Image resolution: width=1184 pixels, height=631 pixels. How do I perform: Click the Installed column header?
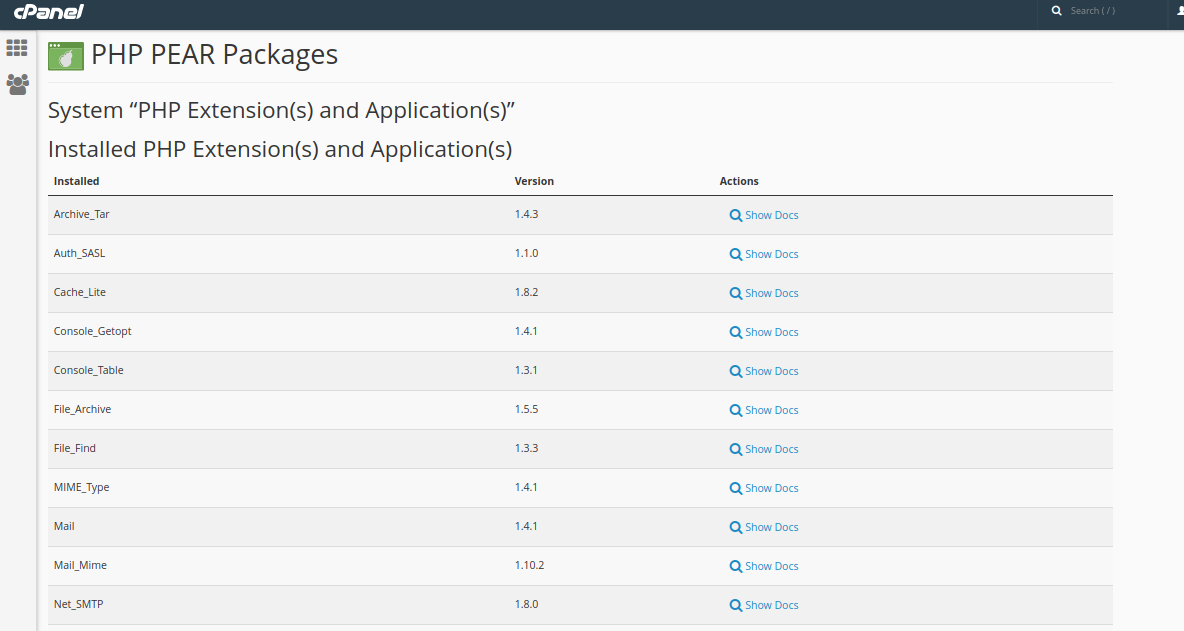click(x=77, y=181)
